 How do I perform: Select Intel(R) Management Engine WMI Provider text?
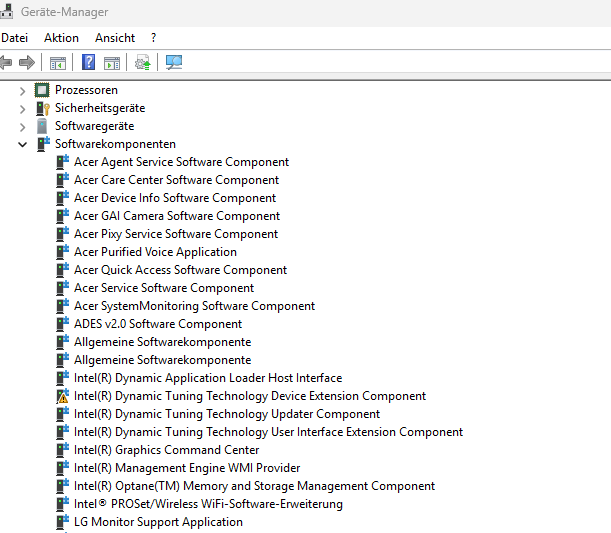pyautogui.click(x=187, y=468)
